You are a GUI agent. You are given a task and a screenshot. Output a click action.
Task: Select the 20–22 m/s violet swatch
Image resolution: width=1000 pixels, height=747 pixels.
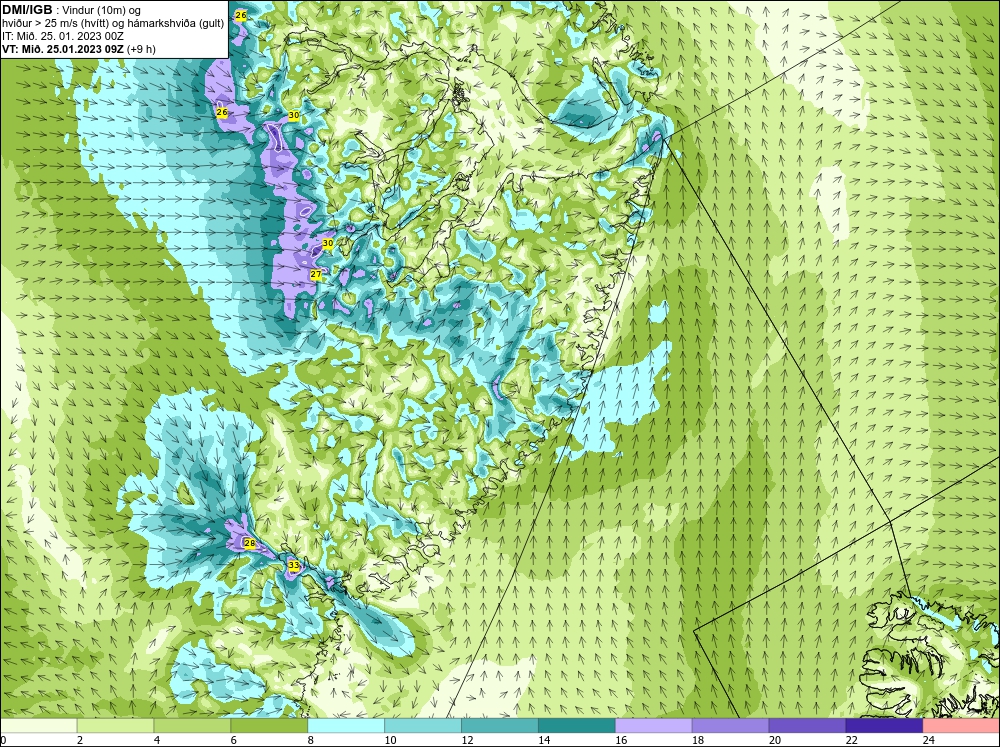(x=807, y=726)
